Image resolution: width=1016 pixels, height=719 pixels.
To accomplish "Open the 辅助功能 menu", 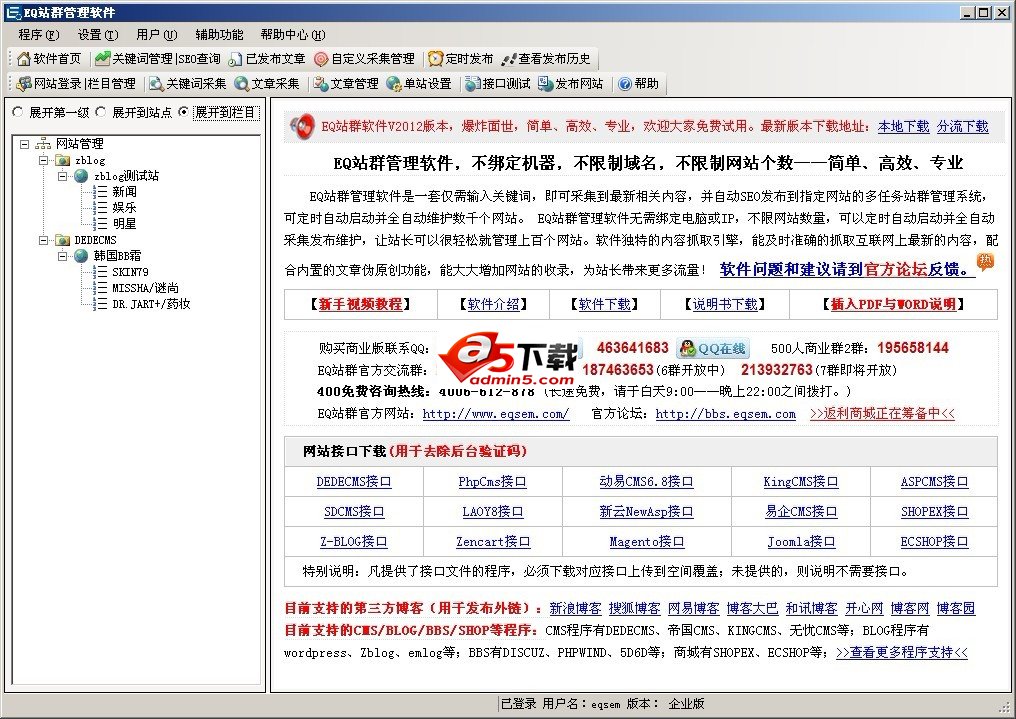I will click(x=219, y=34).
